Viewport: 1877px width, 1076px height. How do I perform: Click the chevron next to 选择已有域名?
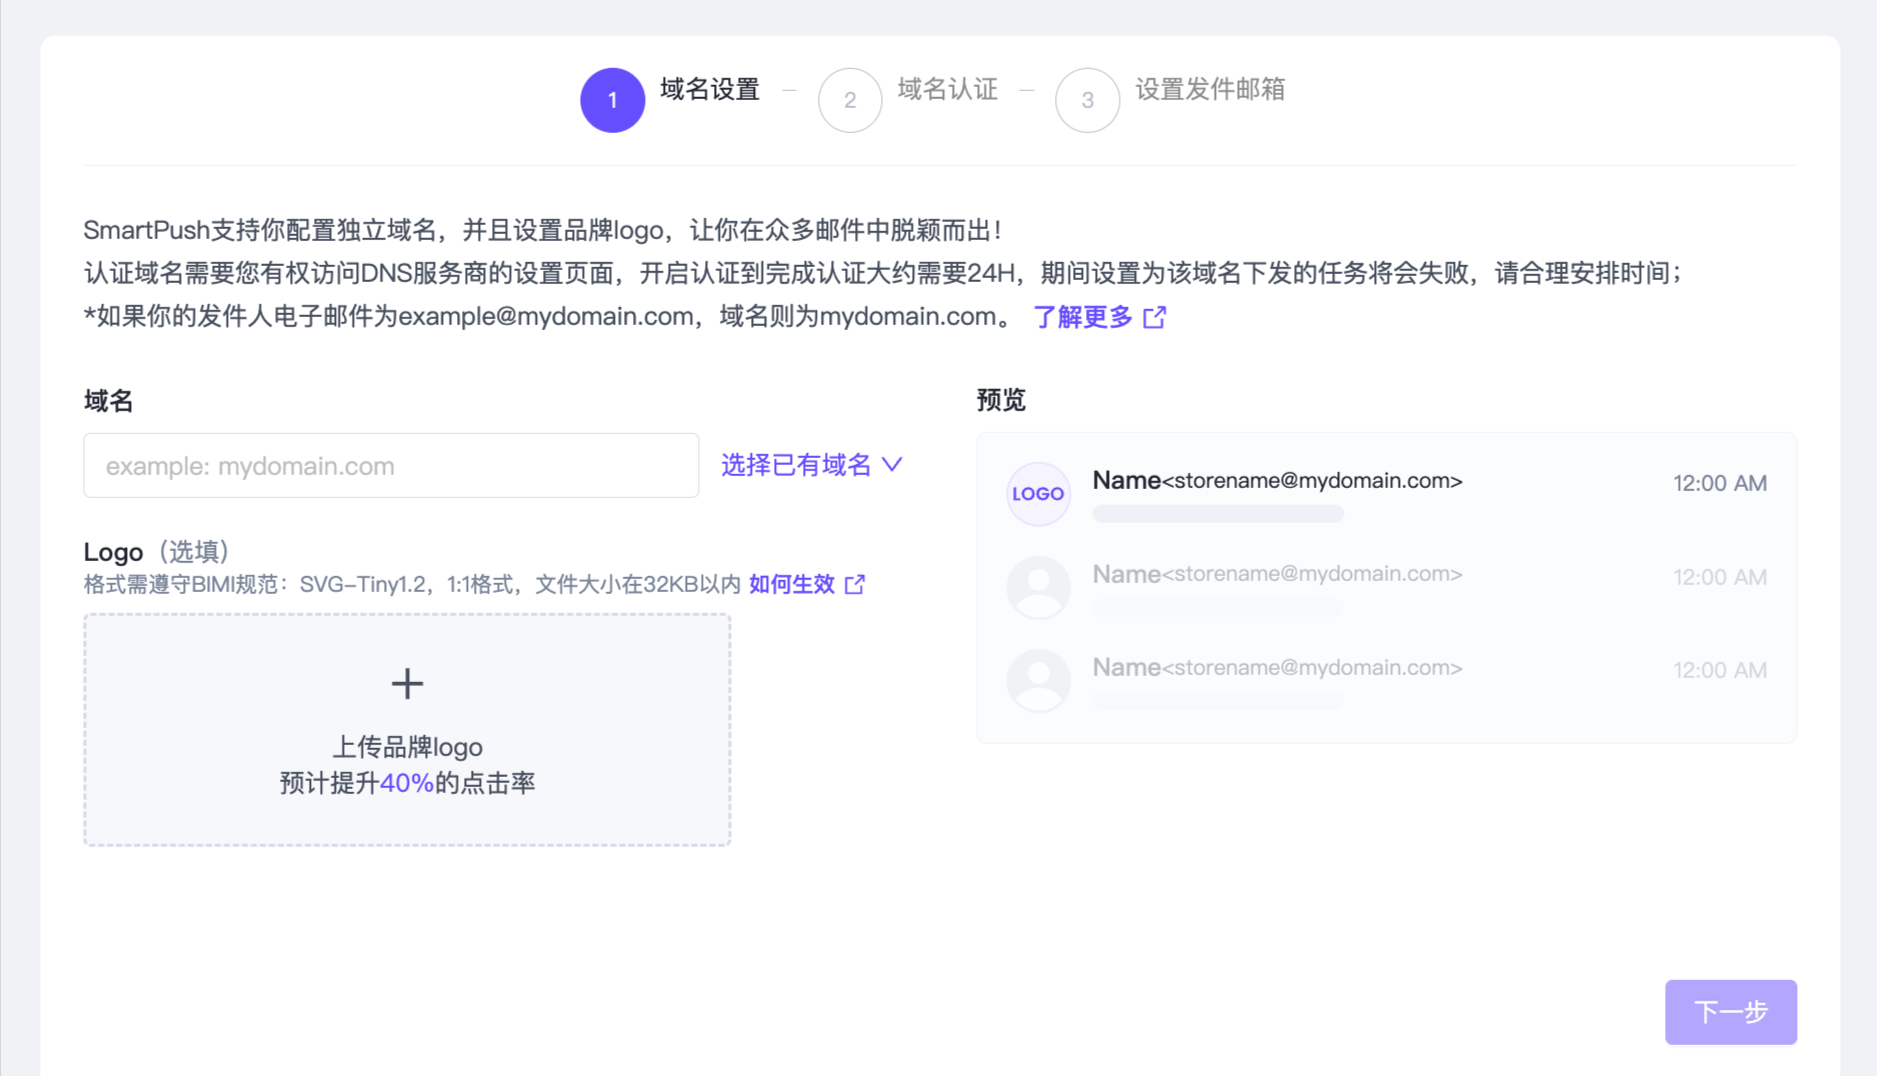[893, 465]
